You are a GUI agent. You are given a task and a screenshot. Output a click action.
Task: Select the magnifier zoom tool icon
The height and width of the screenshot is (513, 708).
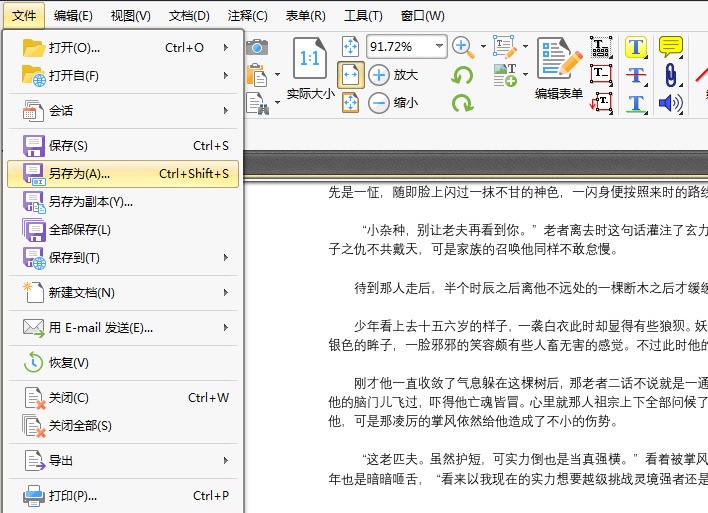click(463, 47)
